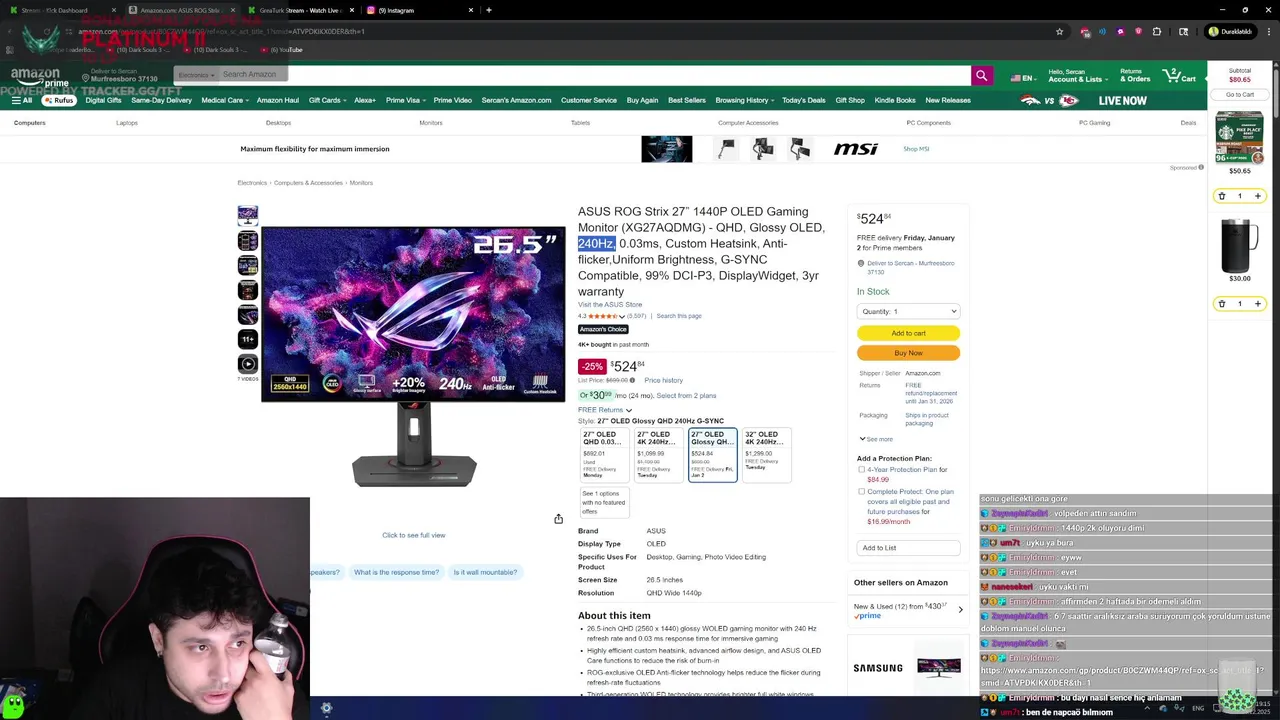Select the 27" OLED QHD 0.03 style at $692.01
1280x720 pixels.
605,455
